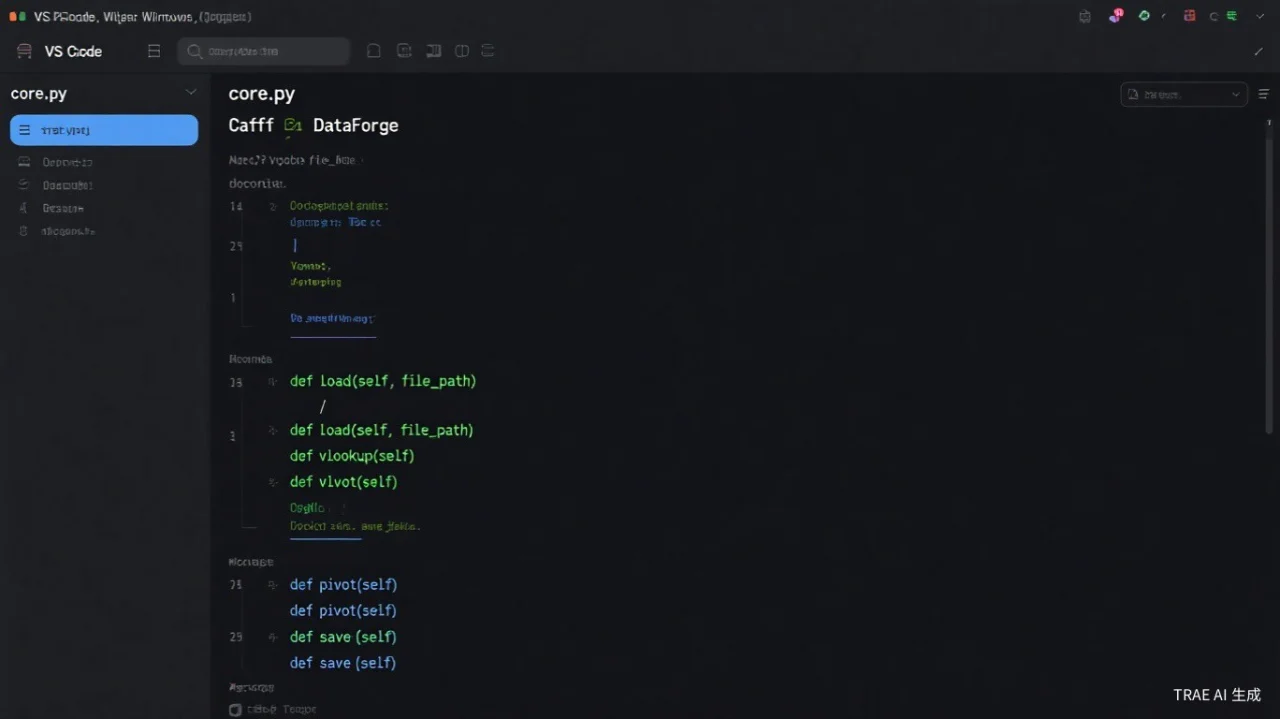
Task: Click the gray C icon in title bar
Action: coord(1214,16)
